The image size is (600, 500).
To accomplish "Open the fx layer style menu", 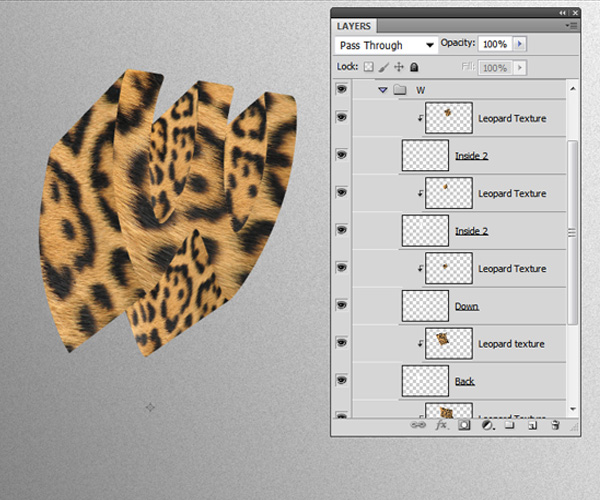I will tap(441, 425).
